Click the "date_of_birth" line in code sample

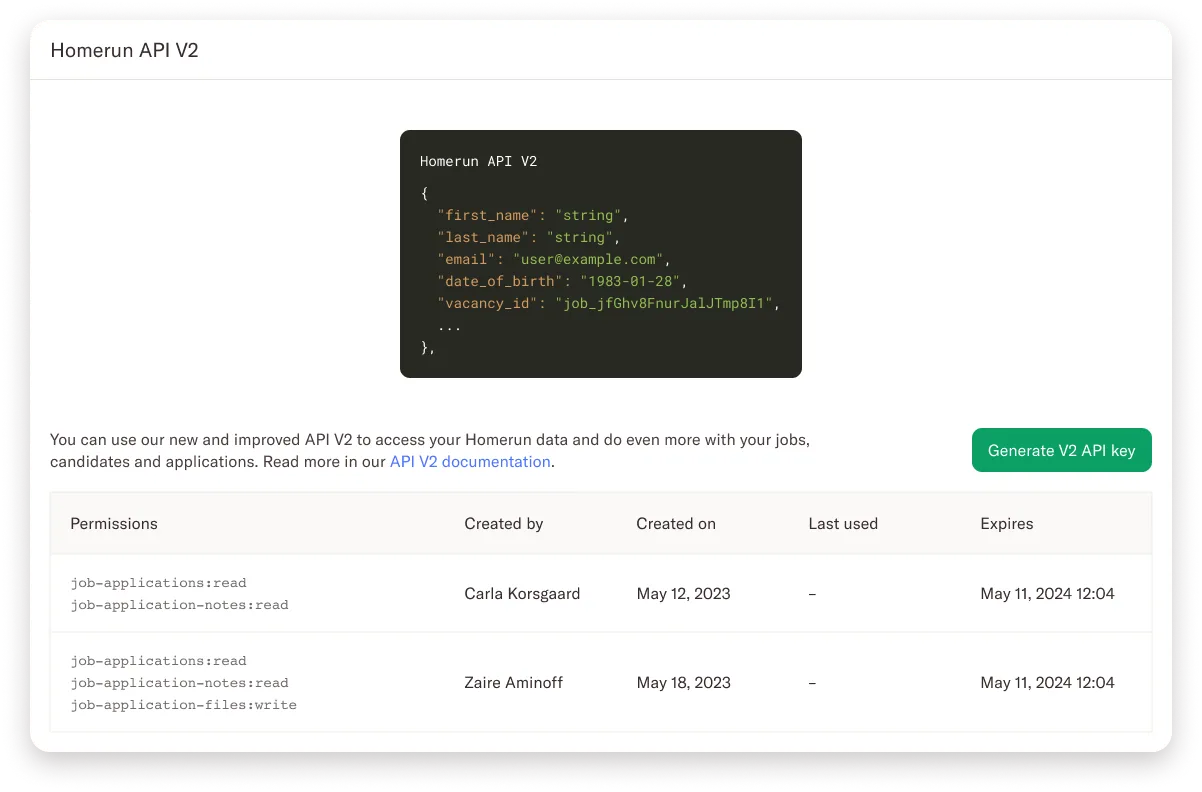coord(561,281)
